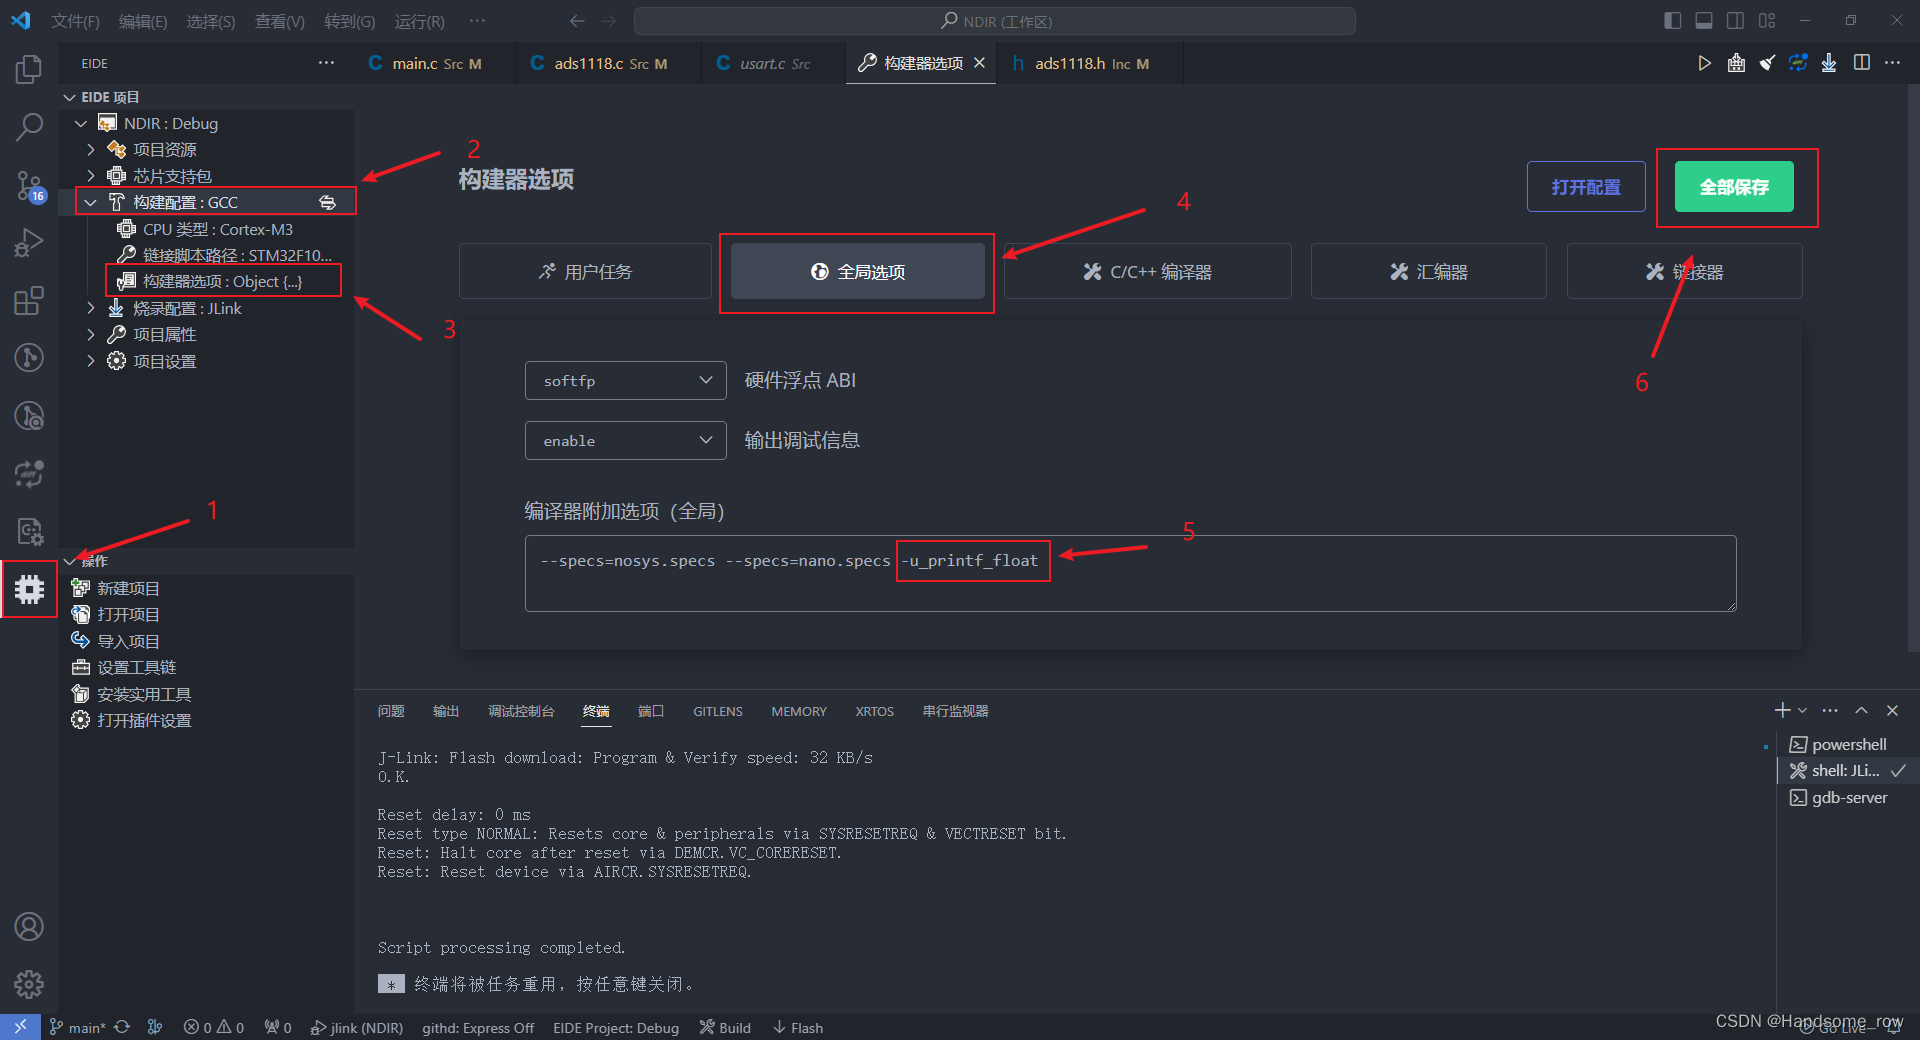Click the compiler additional options input field

[1130, 573]
